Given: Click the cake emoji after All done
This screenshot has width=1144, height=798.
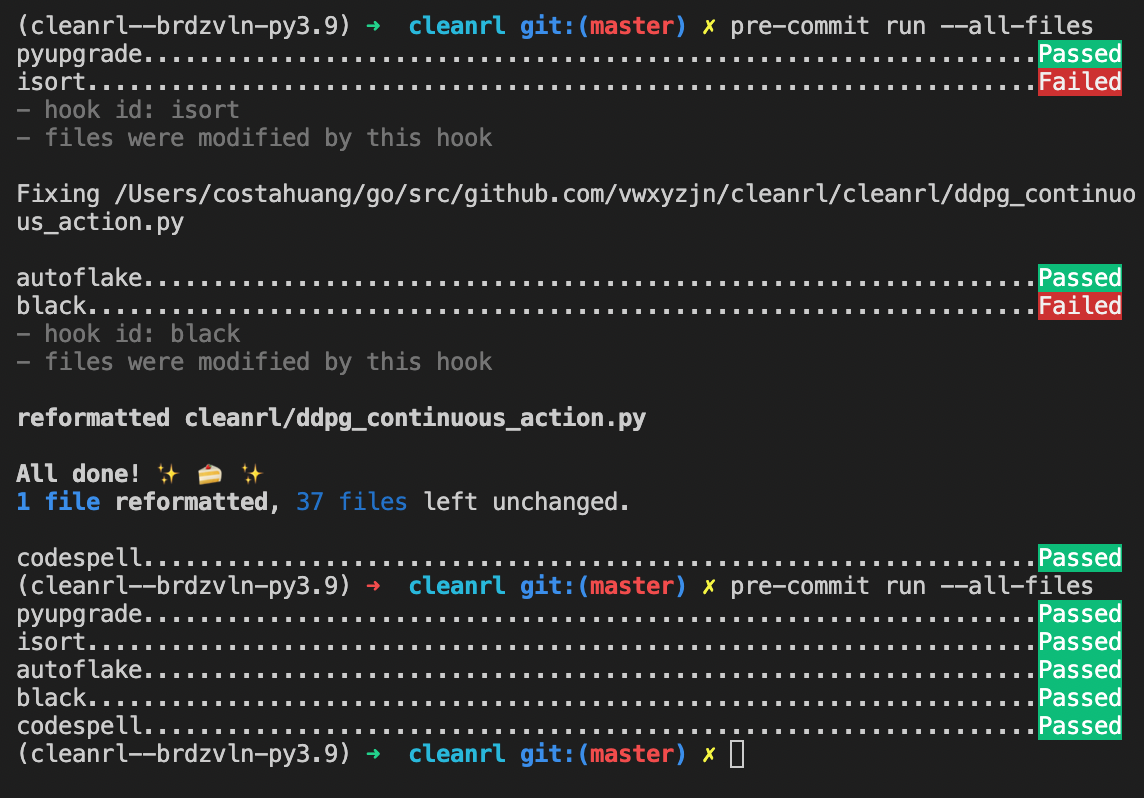Looking at the screenshot, I should coord(210,474).
